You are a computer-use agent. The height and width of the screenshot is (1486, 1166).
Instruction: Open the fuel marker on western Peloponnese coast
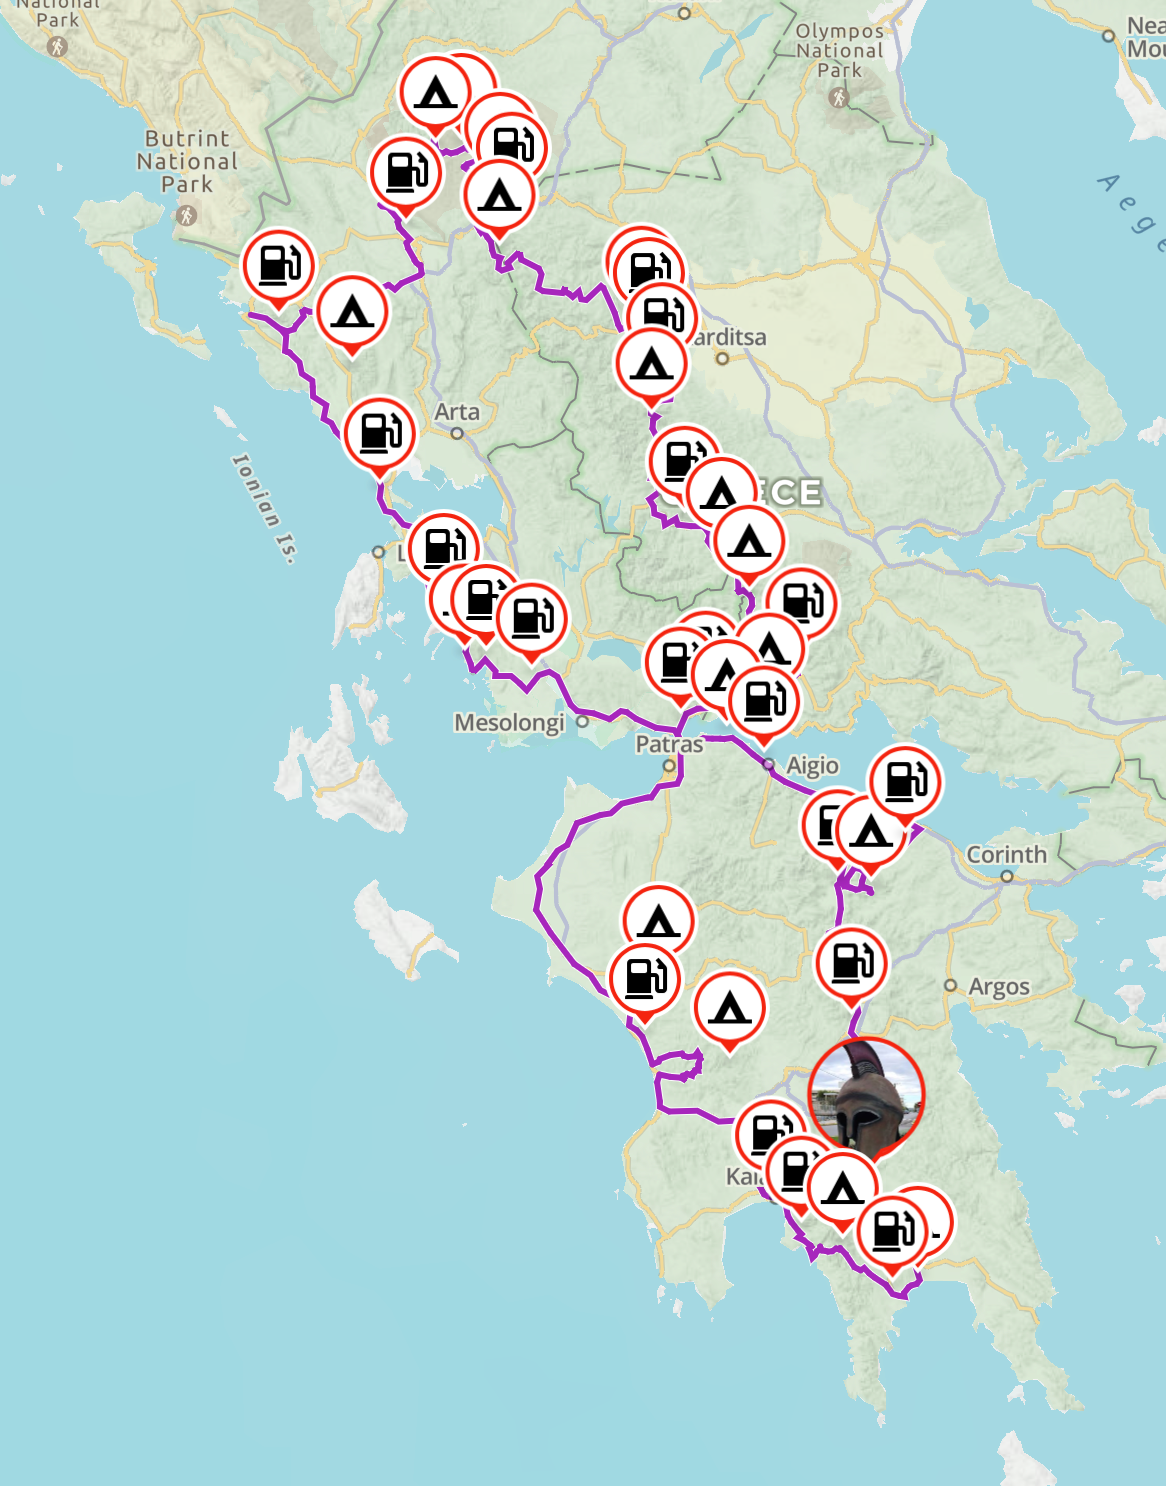(645, 979)
